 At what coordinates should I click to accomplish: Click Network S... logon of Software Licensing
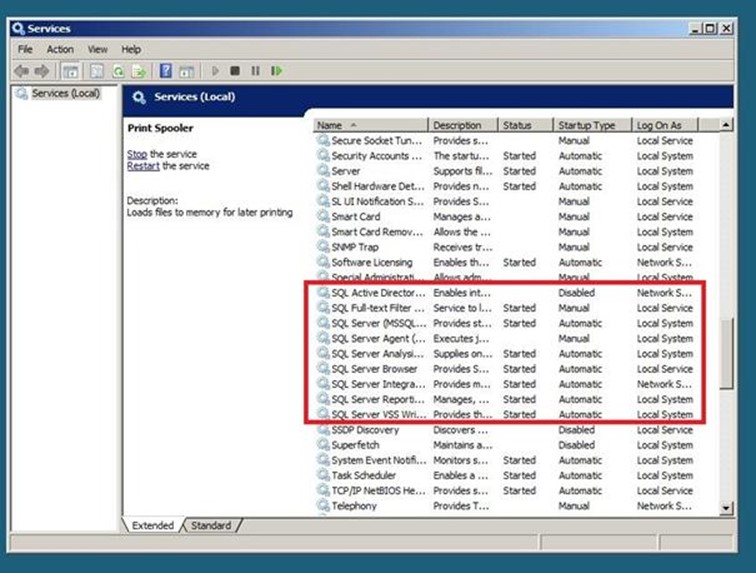click(x=664, y=262)
